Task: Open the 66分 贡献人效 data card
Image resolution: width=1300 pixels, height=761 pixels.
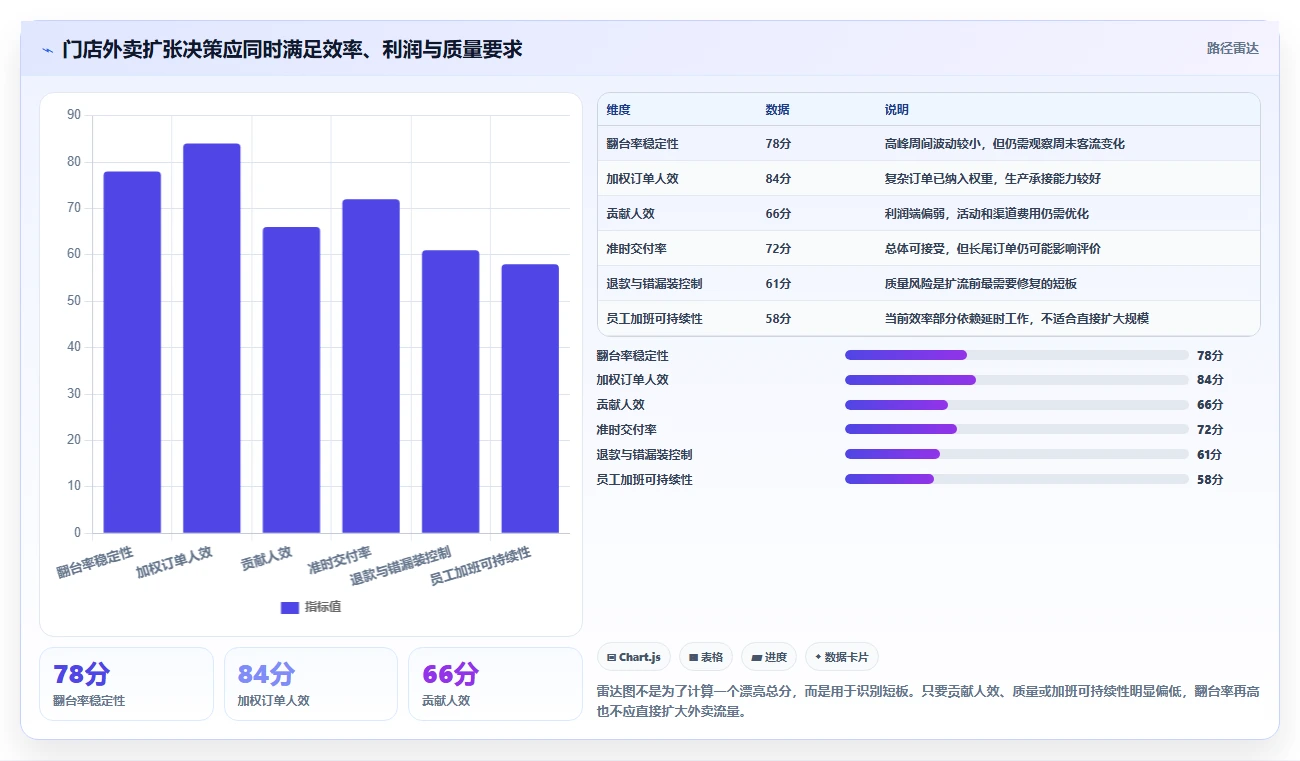Action: click(495, 684)
